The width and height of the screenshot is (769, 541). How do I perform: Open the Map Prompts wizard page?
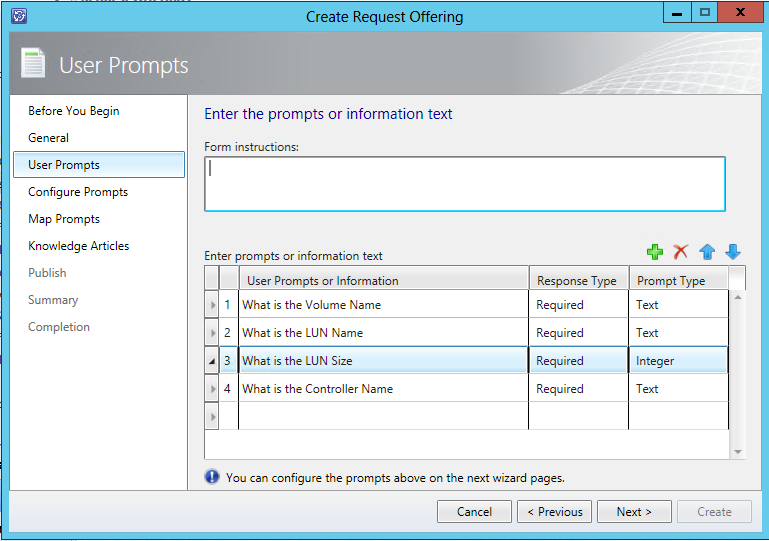(64, 219)
